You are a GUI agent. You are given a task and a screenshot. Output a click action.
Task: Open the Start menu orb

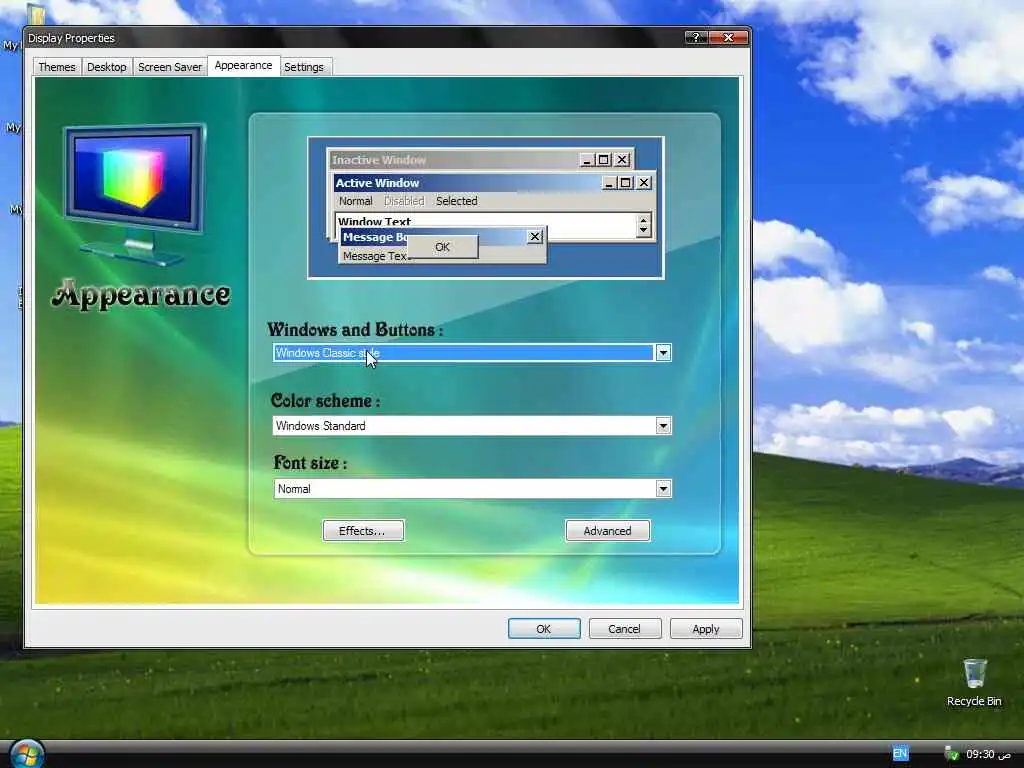[26, 754]
